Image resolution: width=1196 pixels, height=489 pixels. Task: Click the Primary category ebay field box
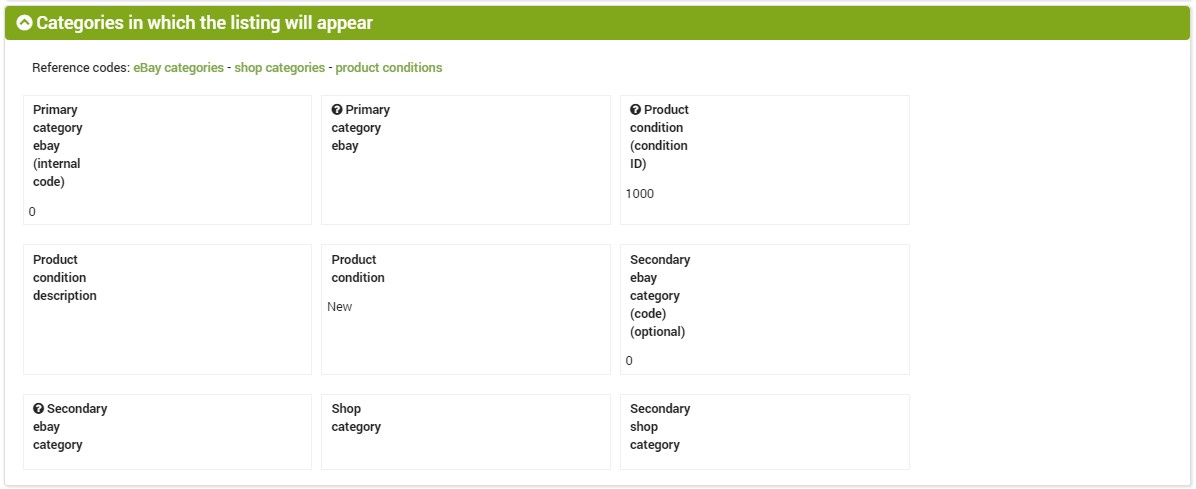465,159
